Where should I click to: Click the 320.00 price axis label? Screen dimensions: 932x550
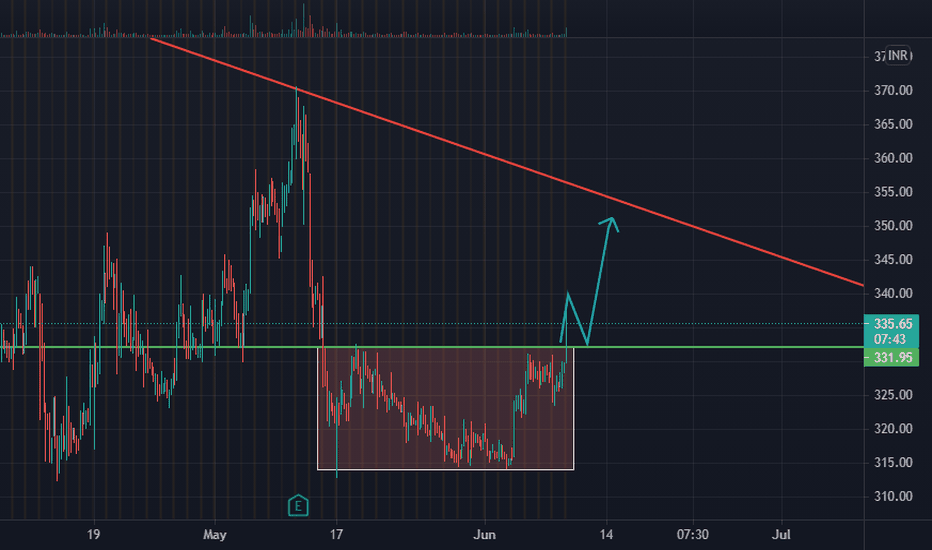[893, 429]
